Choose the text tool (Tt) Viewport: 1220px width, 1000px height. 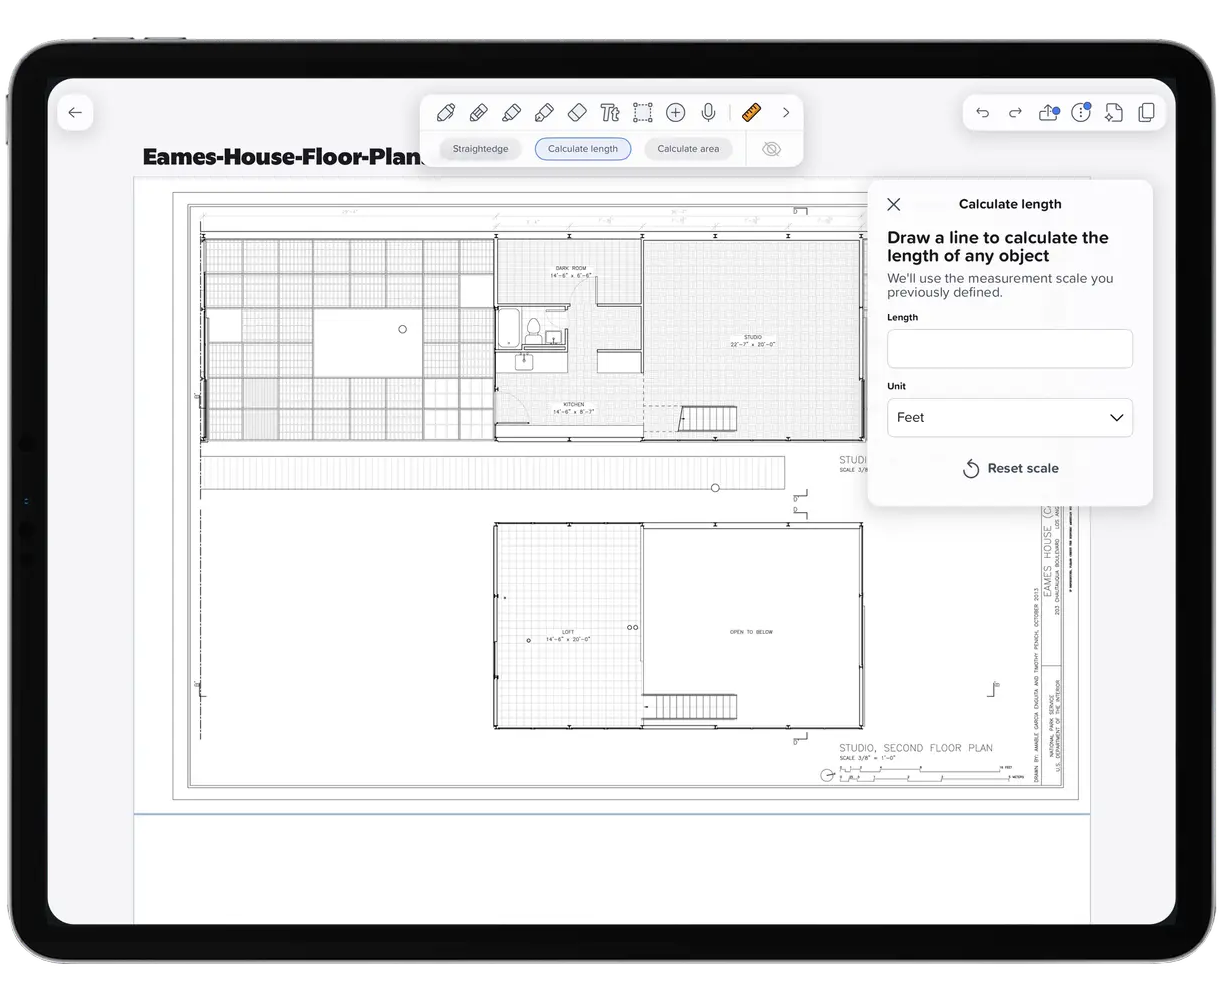(610, 112)
